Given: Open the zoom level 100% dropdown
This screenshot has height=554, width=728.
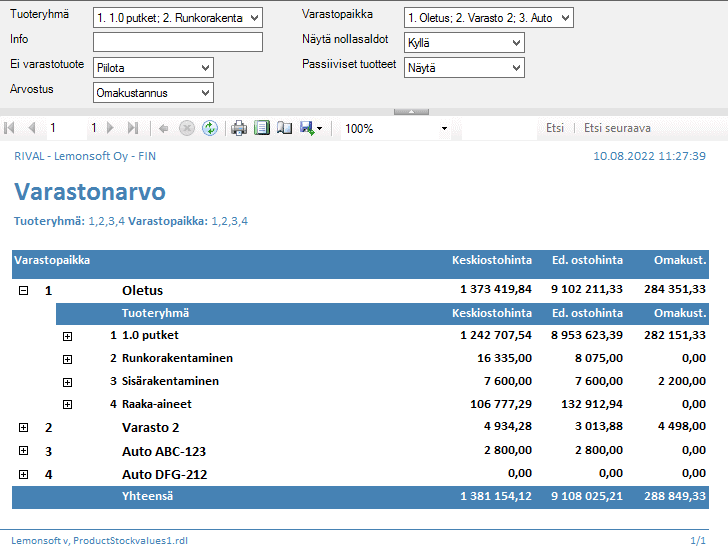Looking at the screenshot, I should pyautogui.click(x=444, y=129).
